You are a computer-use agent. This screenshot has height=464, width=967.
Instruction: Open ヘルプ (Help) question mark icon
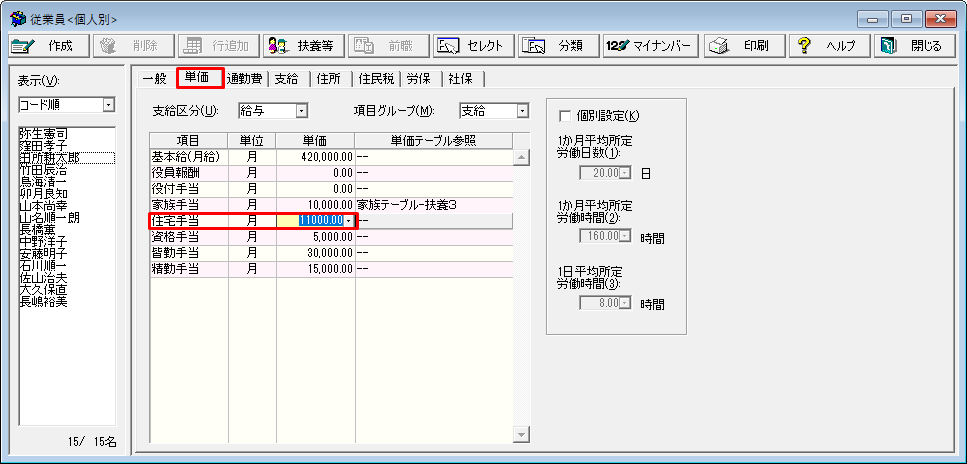point(803,46)
